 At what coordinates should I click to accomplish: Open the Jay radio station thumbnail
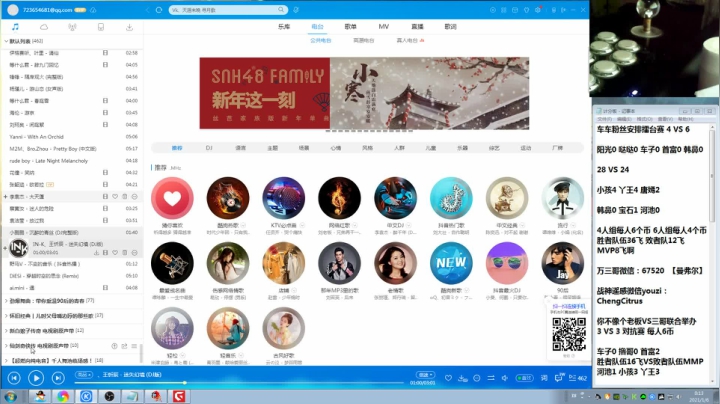coord(562,263)
